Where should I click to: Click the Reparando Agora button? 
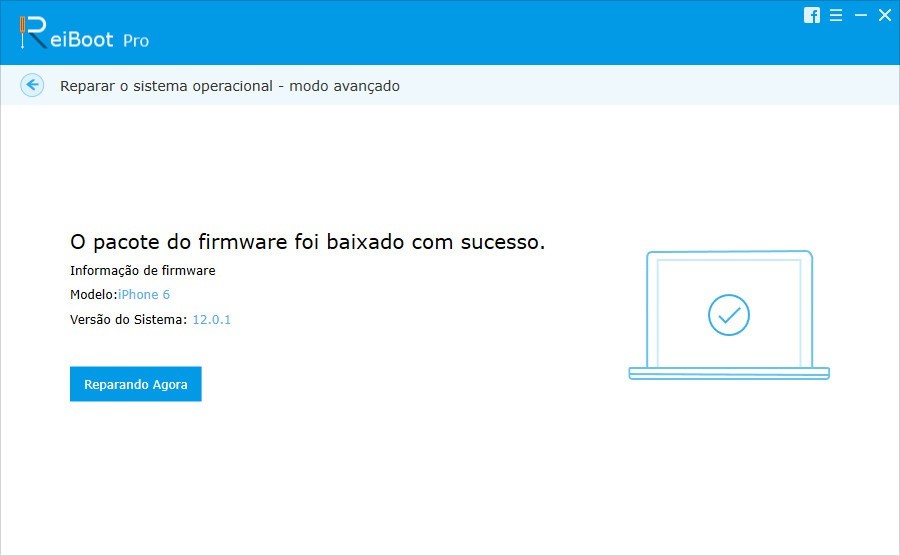tap(135, 384)
